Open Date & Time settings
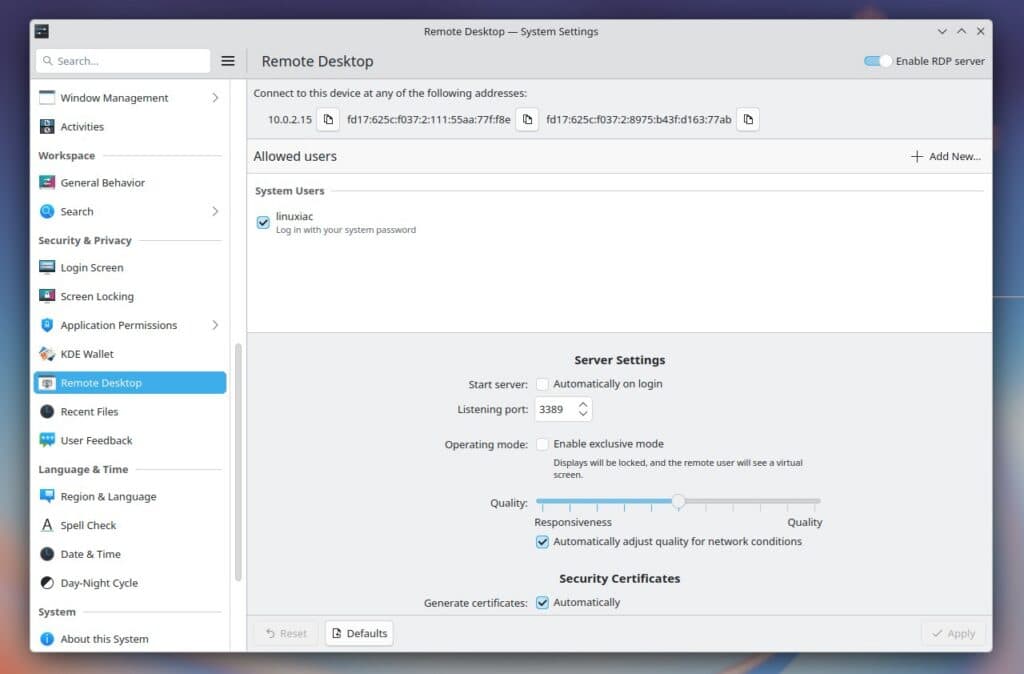 pyautogui.click(x=130, y=554)
